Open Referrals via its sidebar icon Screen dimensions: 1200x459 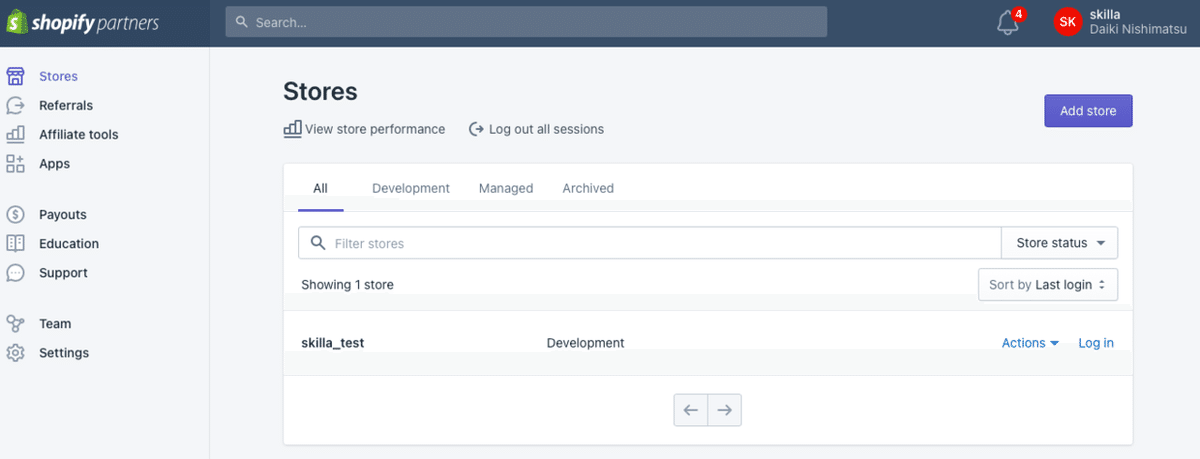point(15,105)
